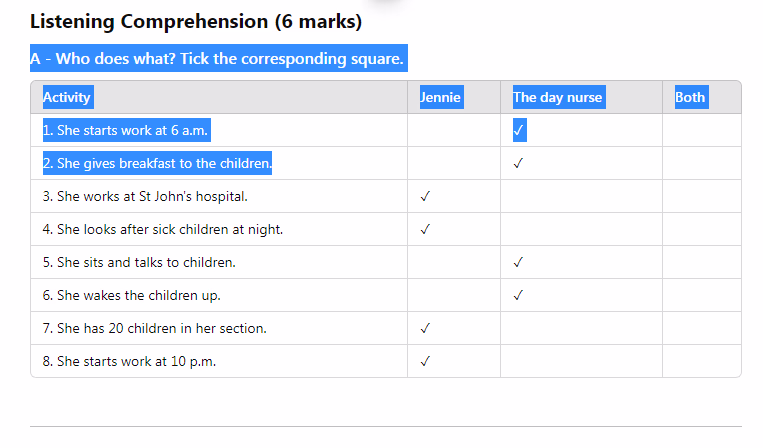Click the 'Jennie' column header
Viewport: 763px width, 448px height.
[x=441, y=97]
